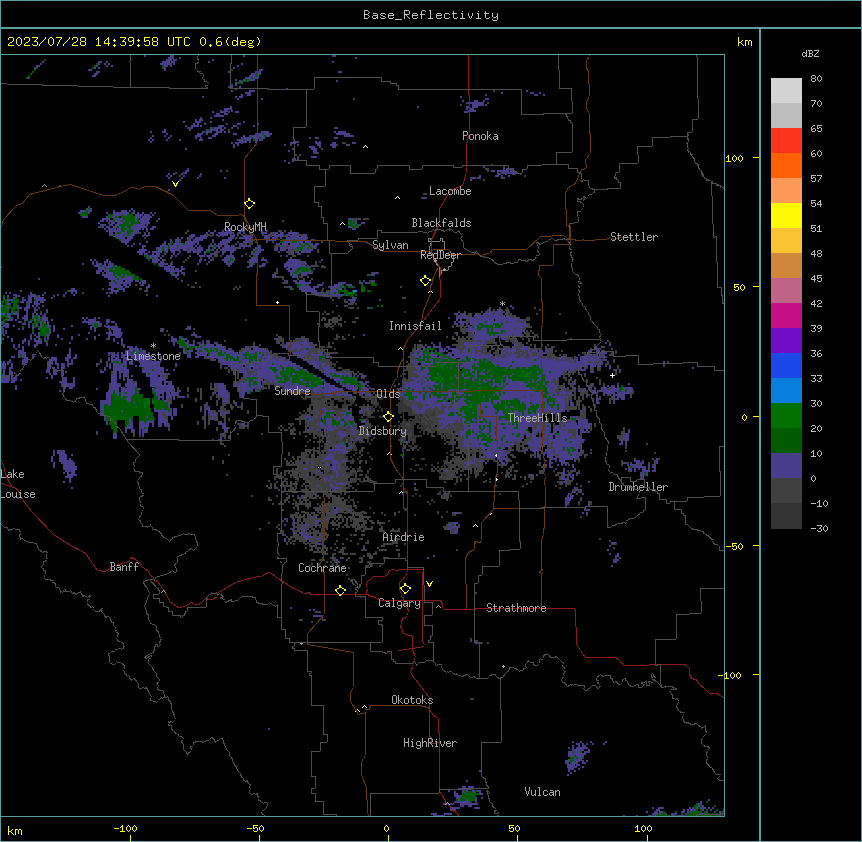Image resolution: width=862 pixels, height=842 pixels.
Task: Click the yellow V marker east of Calgary
Action: point(429,584)
